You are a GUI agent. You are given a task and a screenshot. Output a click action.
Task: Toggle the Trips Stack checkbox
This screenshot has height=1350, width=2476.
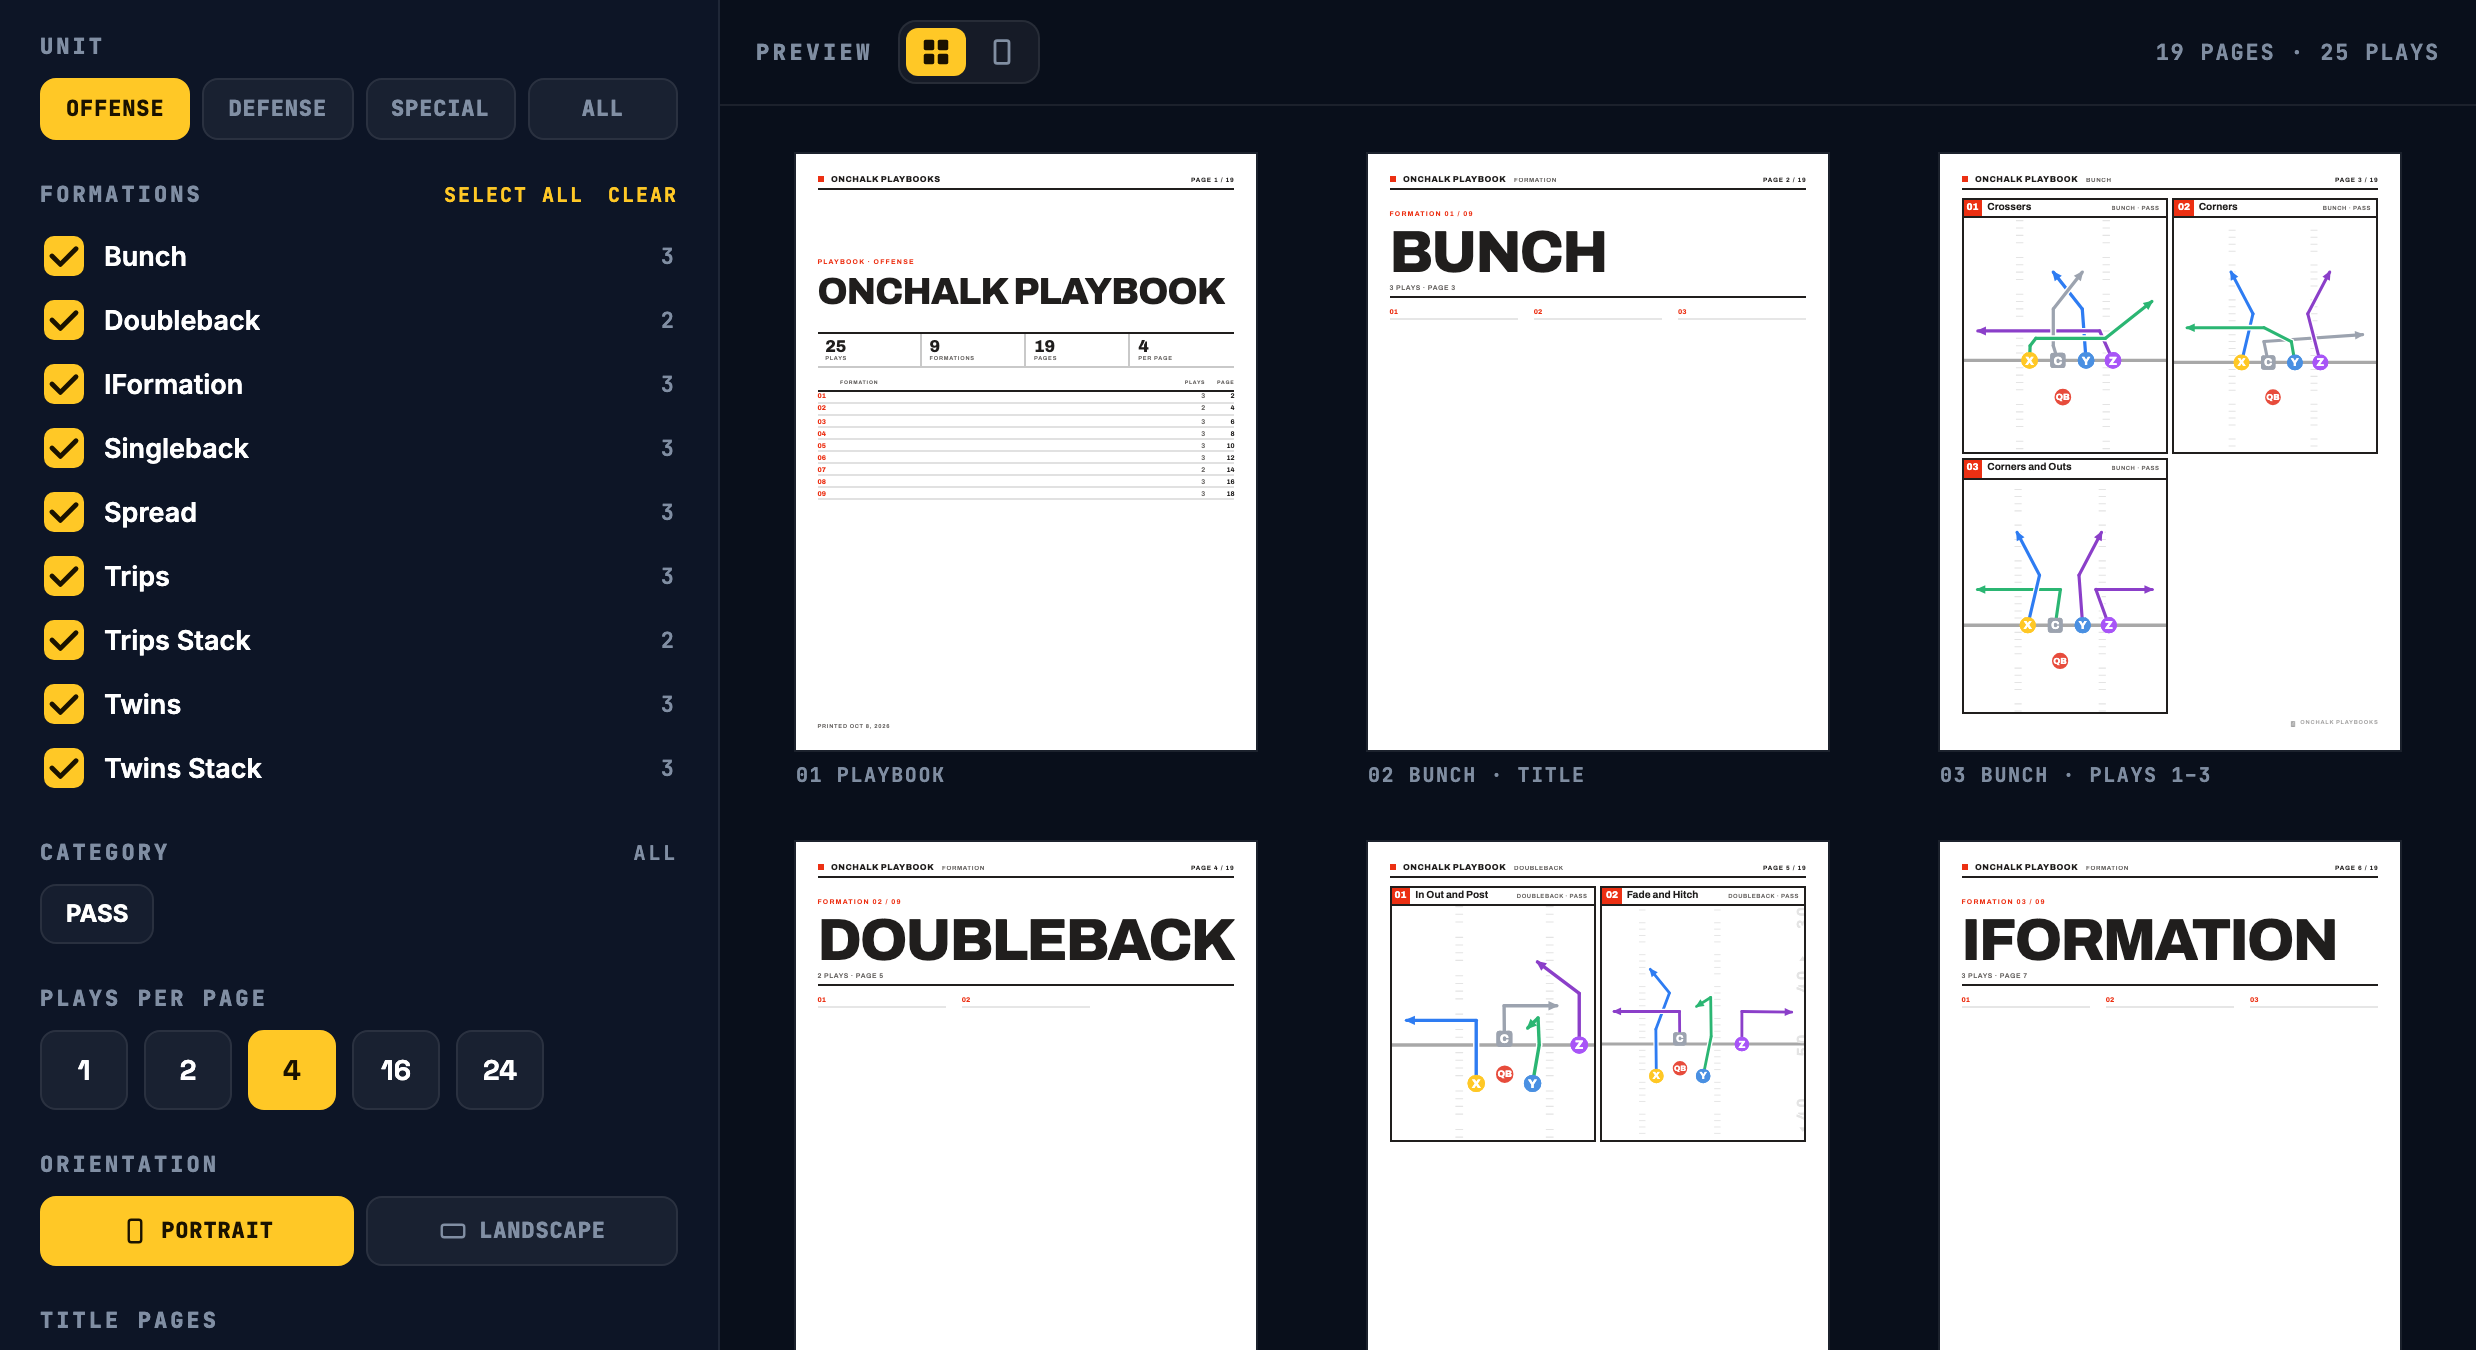click(x=64, y=640)
